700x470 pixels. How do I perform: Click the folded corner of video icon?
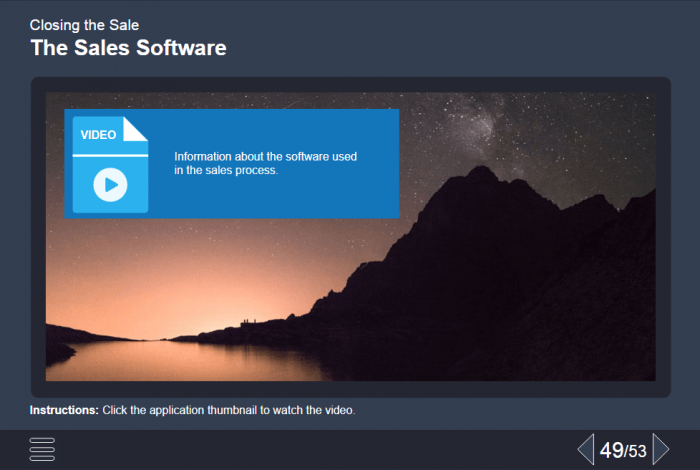click(x=136, y=129)
